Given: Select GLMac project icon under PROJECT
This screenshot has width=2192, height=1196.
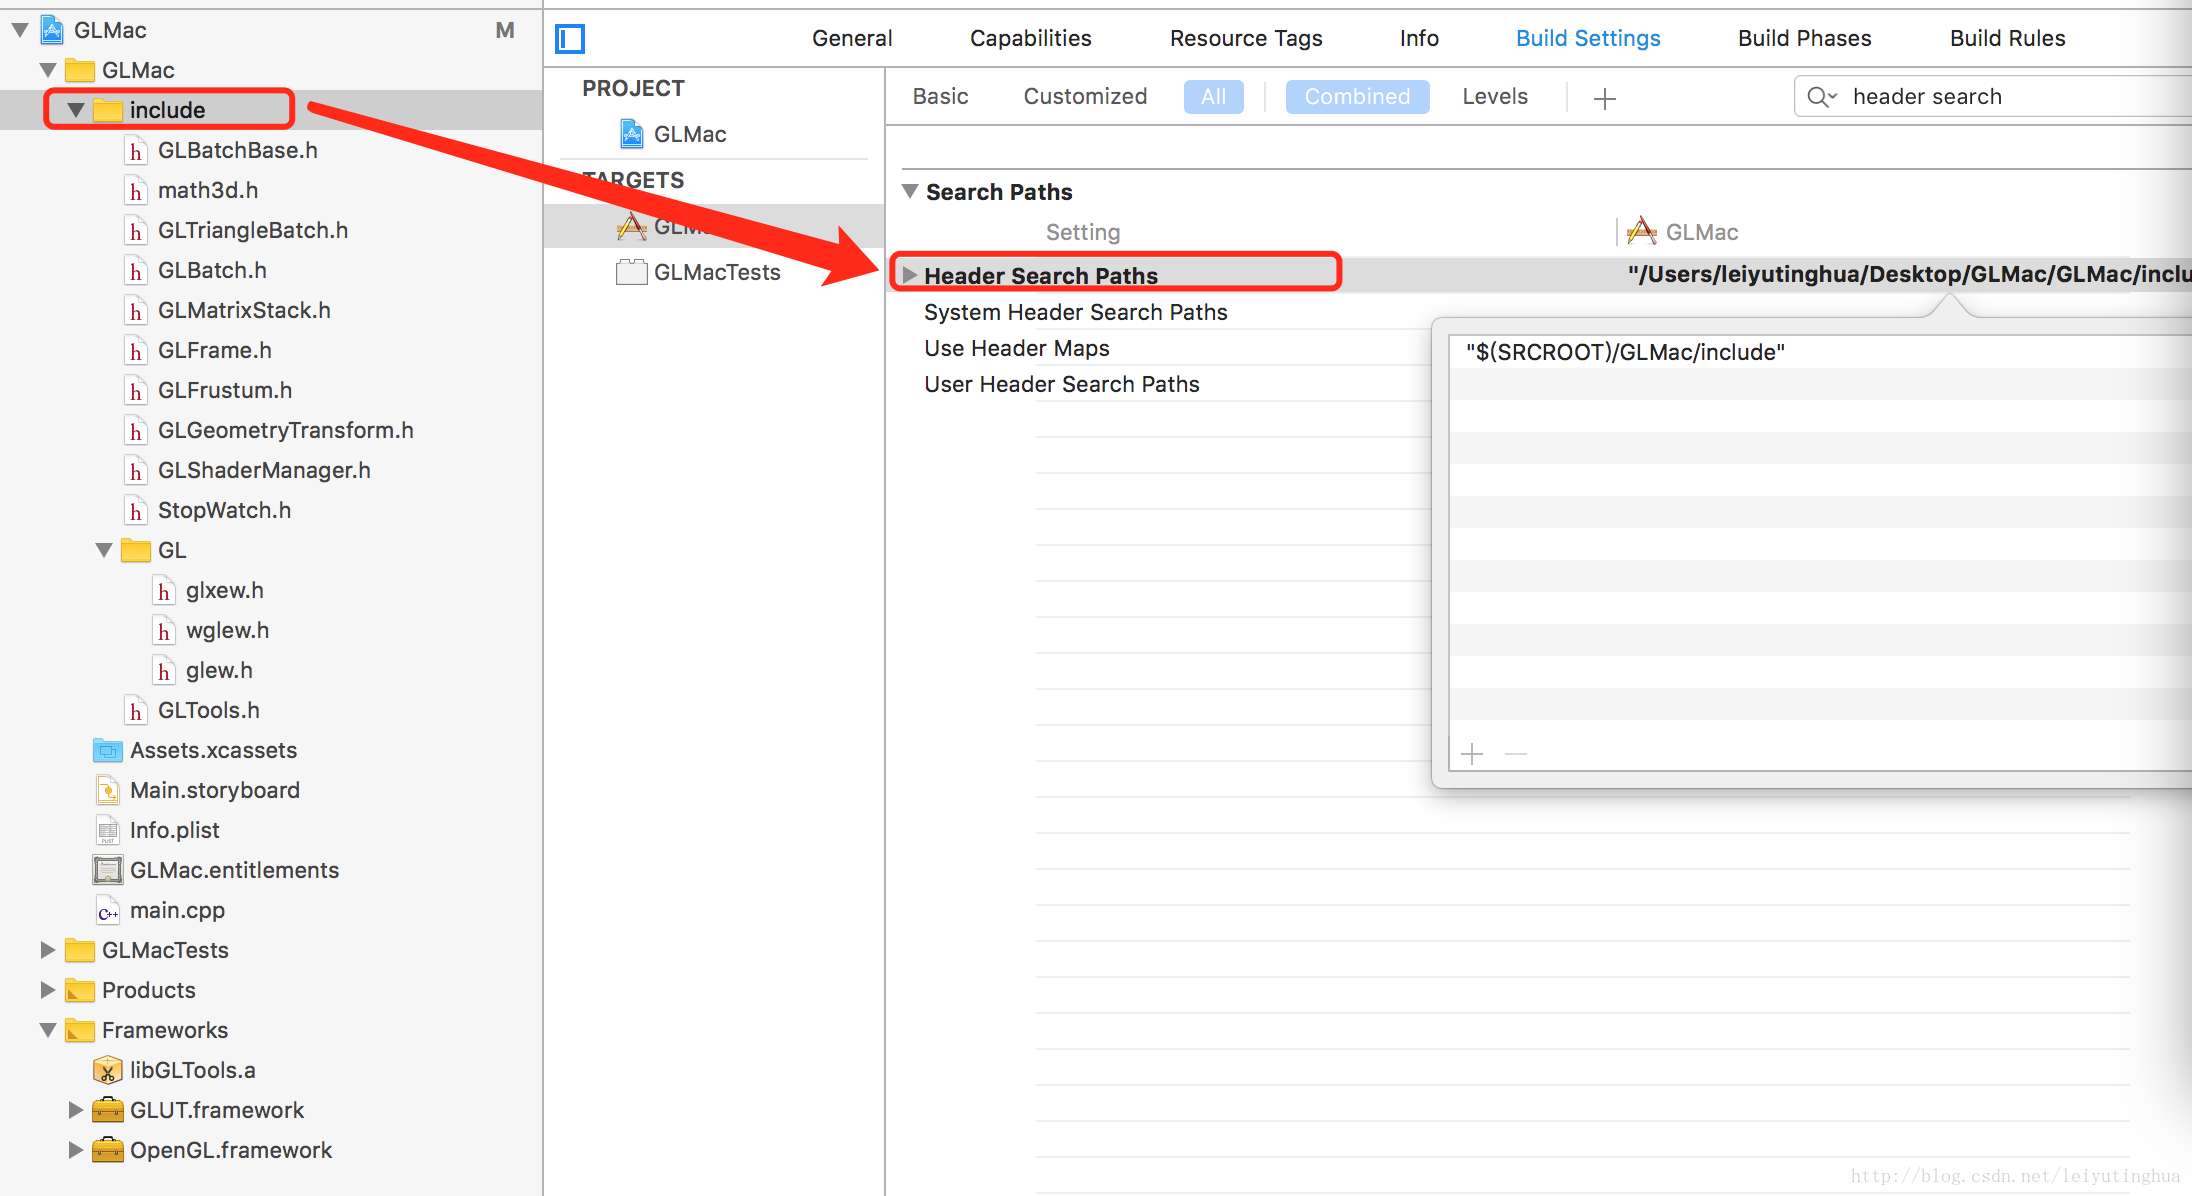Looking at the screenshot, I should (x=632, y=134).
